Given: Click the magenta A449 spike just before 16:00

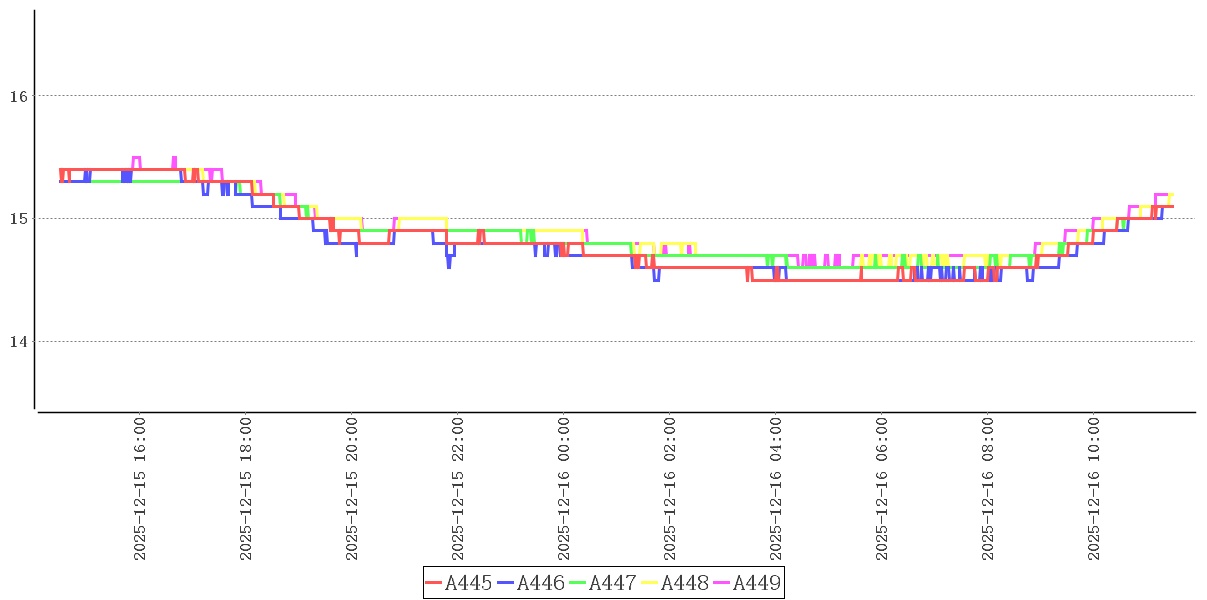Looking at the screenshot, I should (136, 158).
